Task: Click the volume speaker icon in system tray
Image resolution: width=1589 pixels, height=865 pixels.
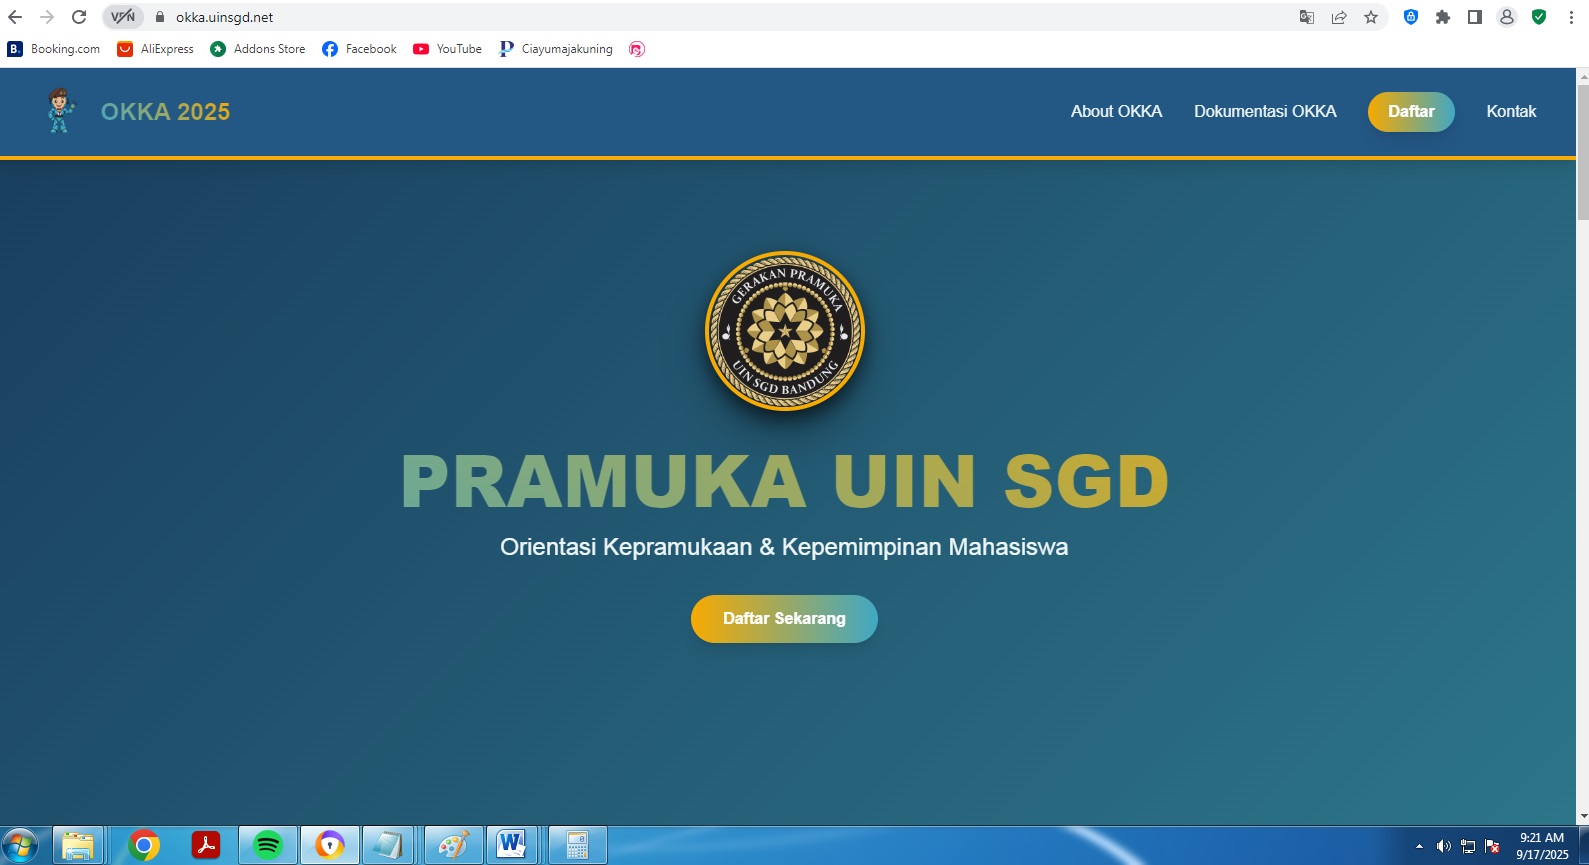Action: coord(1443,847)
